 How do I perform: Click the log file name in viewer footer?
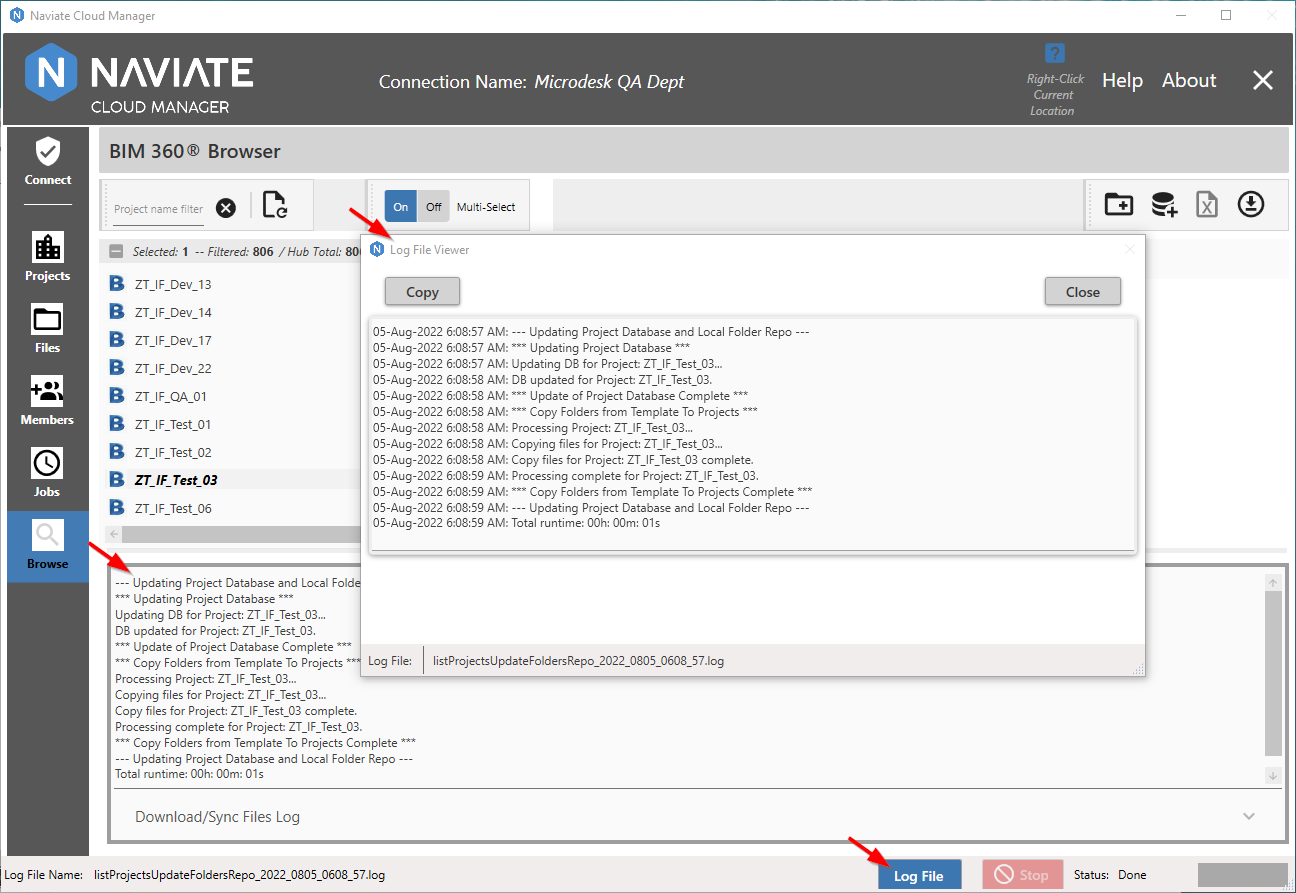coord(578,660)
